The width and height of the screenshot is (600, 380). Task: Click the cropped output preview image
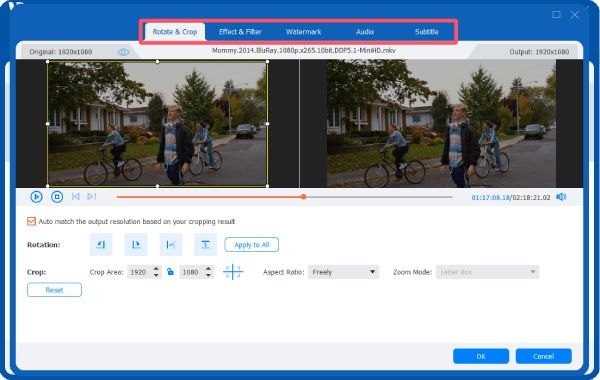pyautogui.click(x=441, y=123)
